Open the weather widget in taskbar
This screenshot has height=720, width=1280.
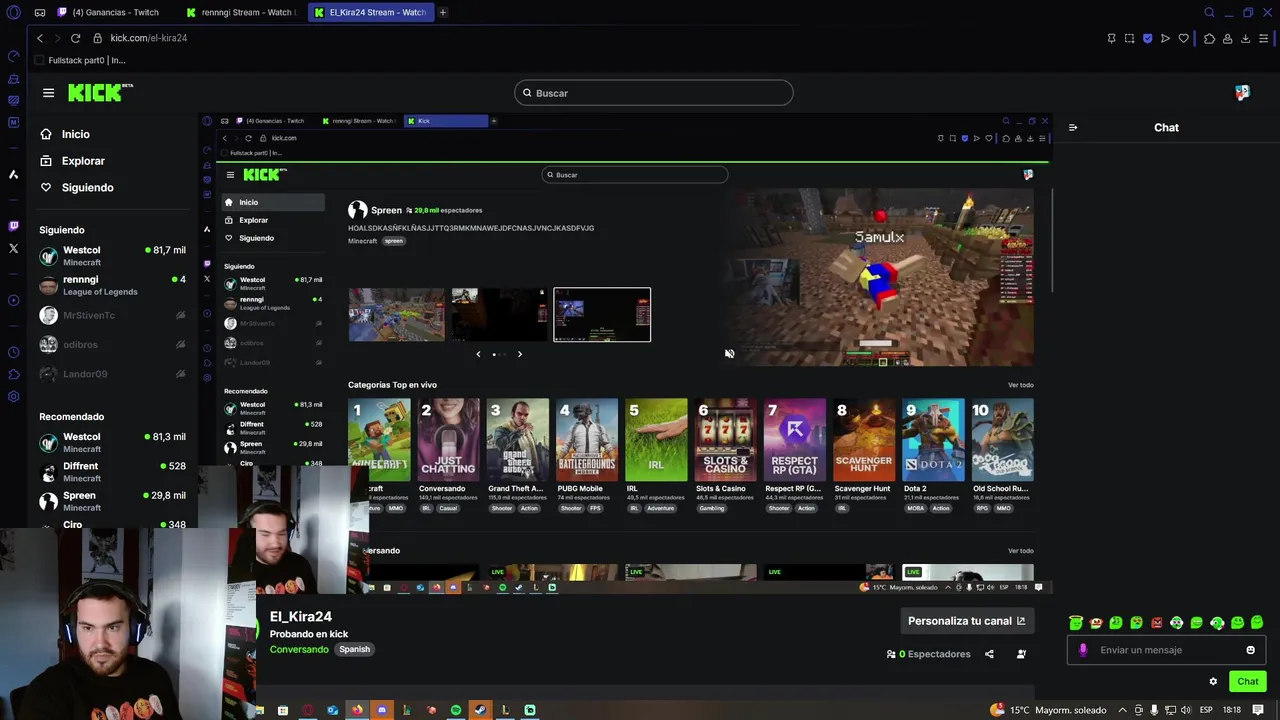coord(1048,710)
